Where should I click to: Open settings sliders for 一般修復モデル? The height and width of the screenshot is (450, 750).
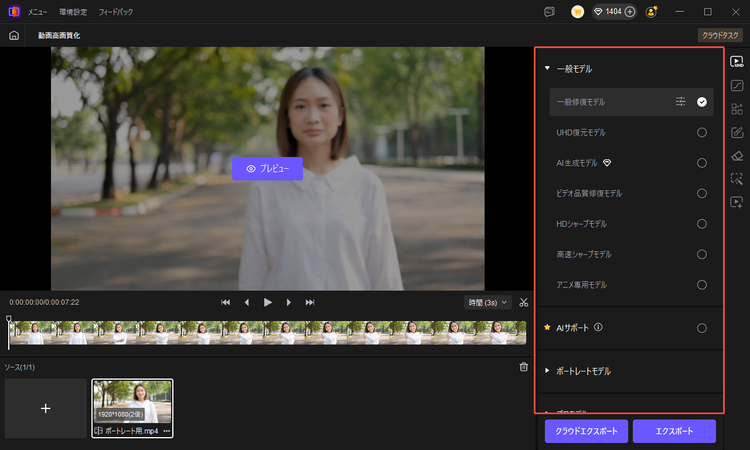coord(680,101)
